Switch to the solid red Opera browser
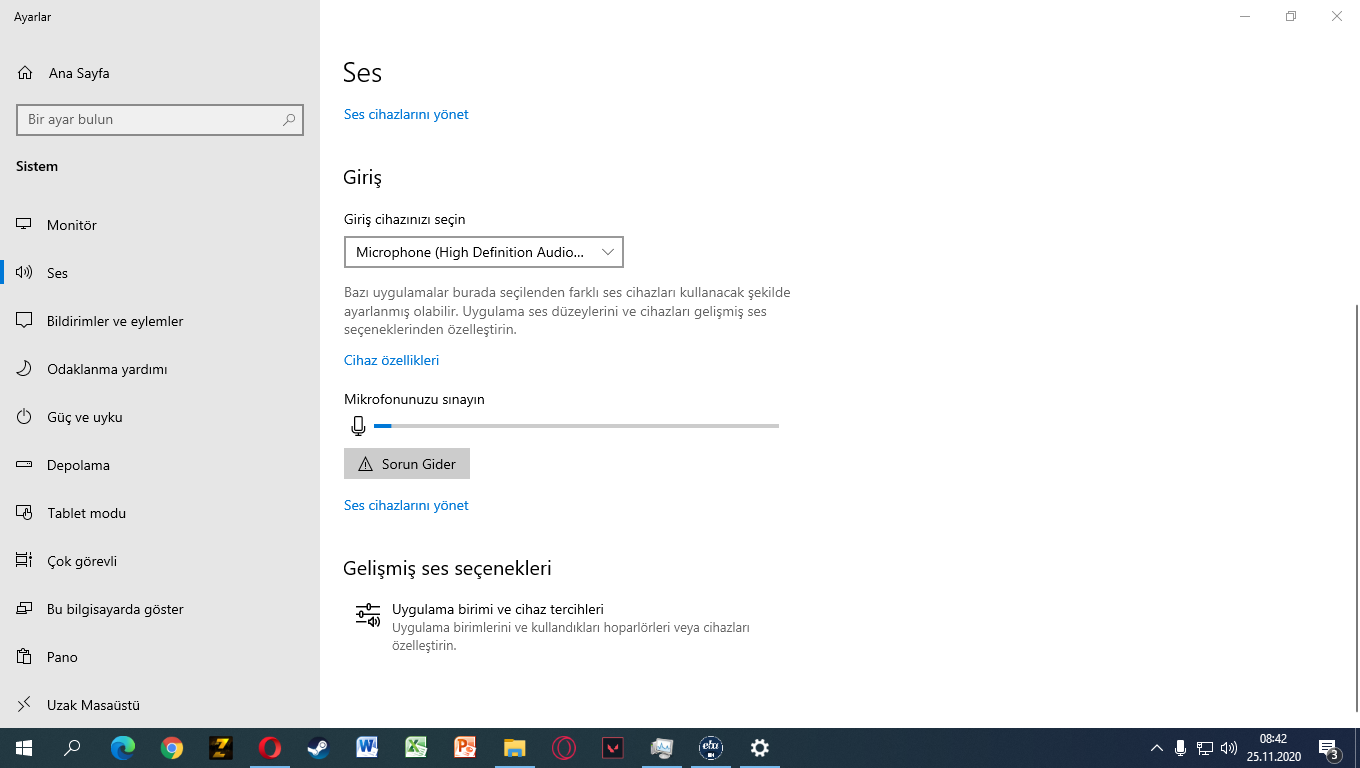Viewport: 1360px width, 768px height. pos(270,748)
